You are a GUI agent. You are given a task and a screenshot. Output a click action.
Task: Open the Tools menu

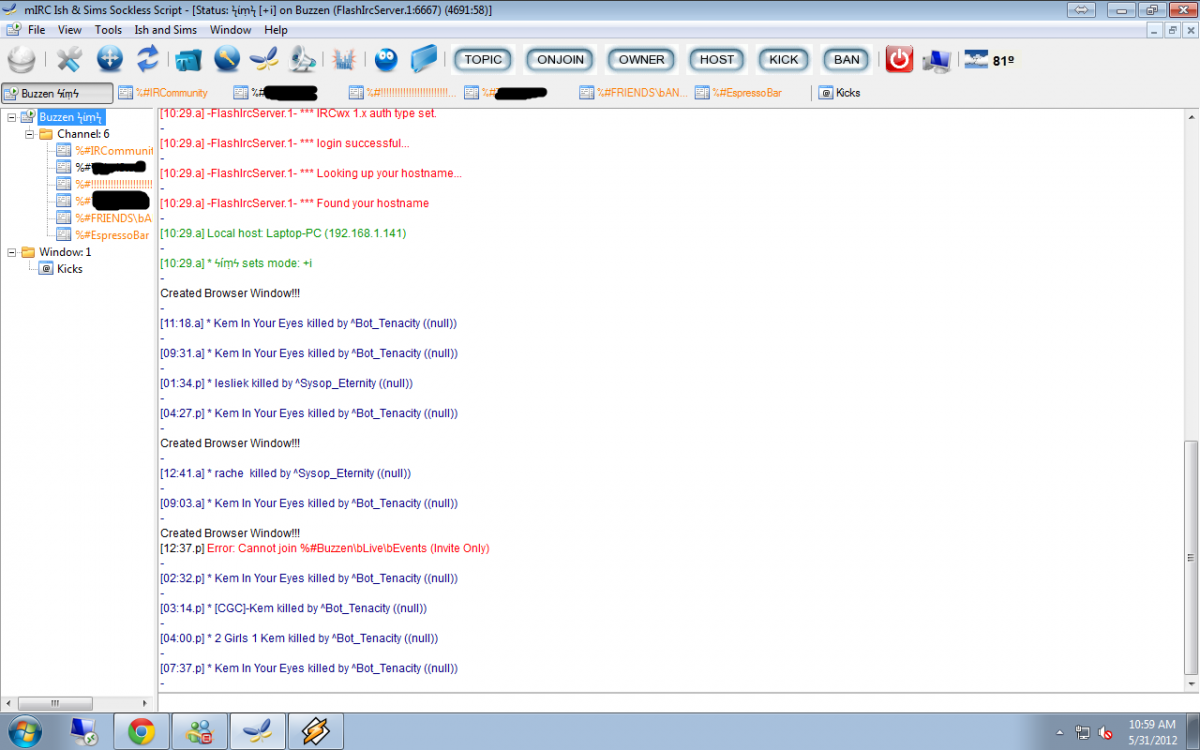108,30
